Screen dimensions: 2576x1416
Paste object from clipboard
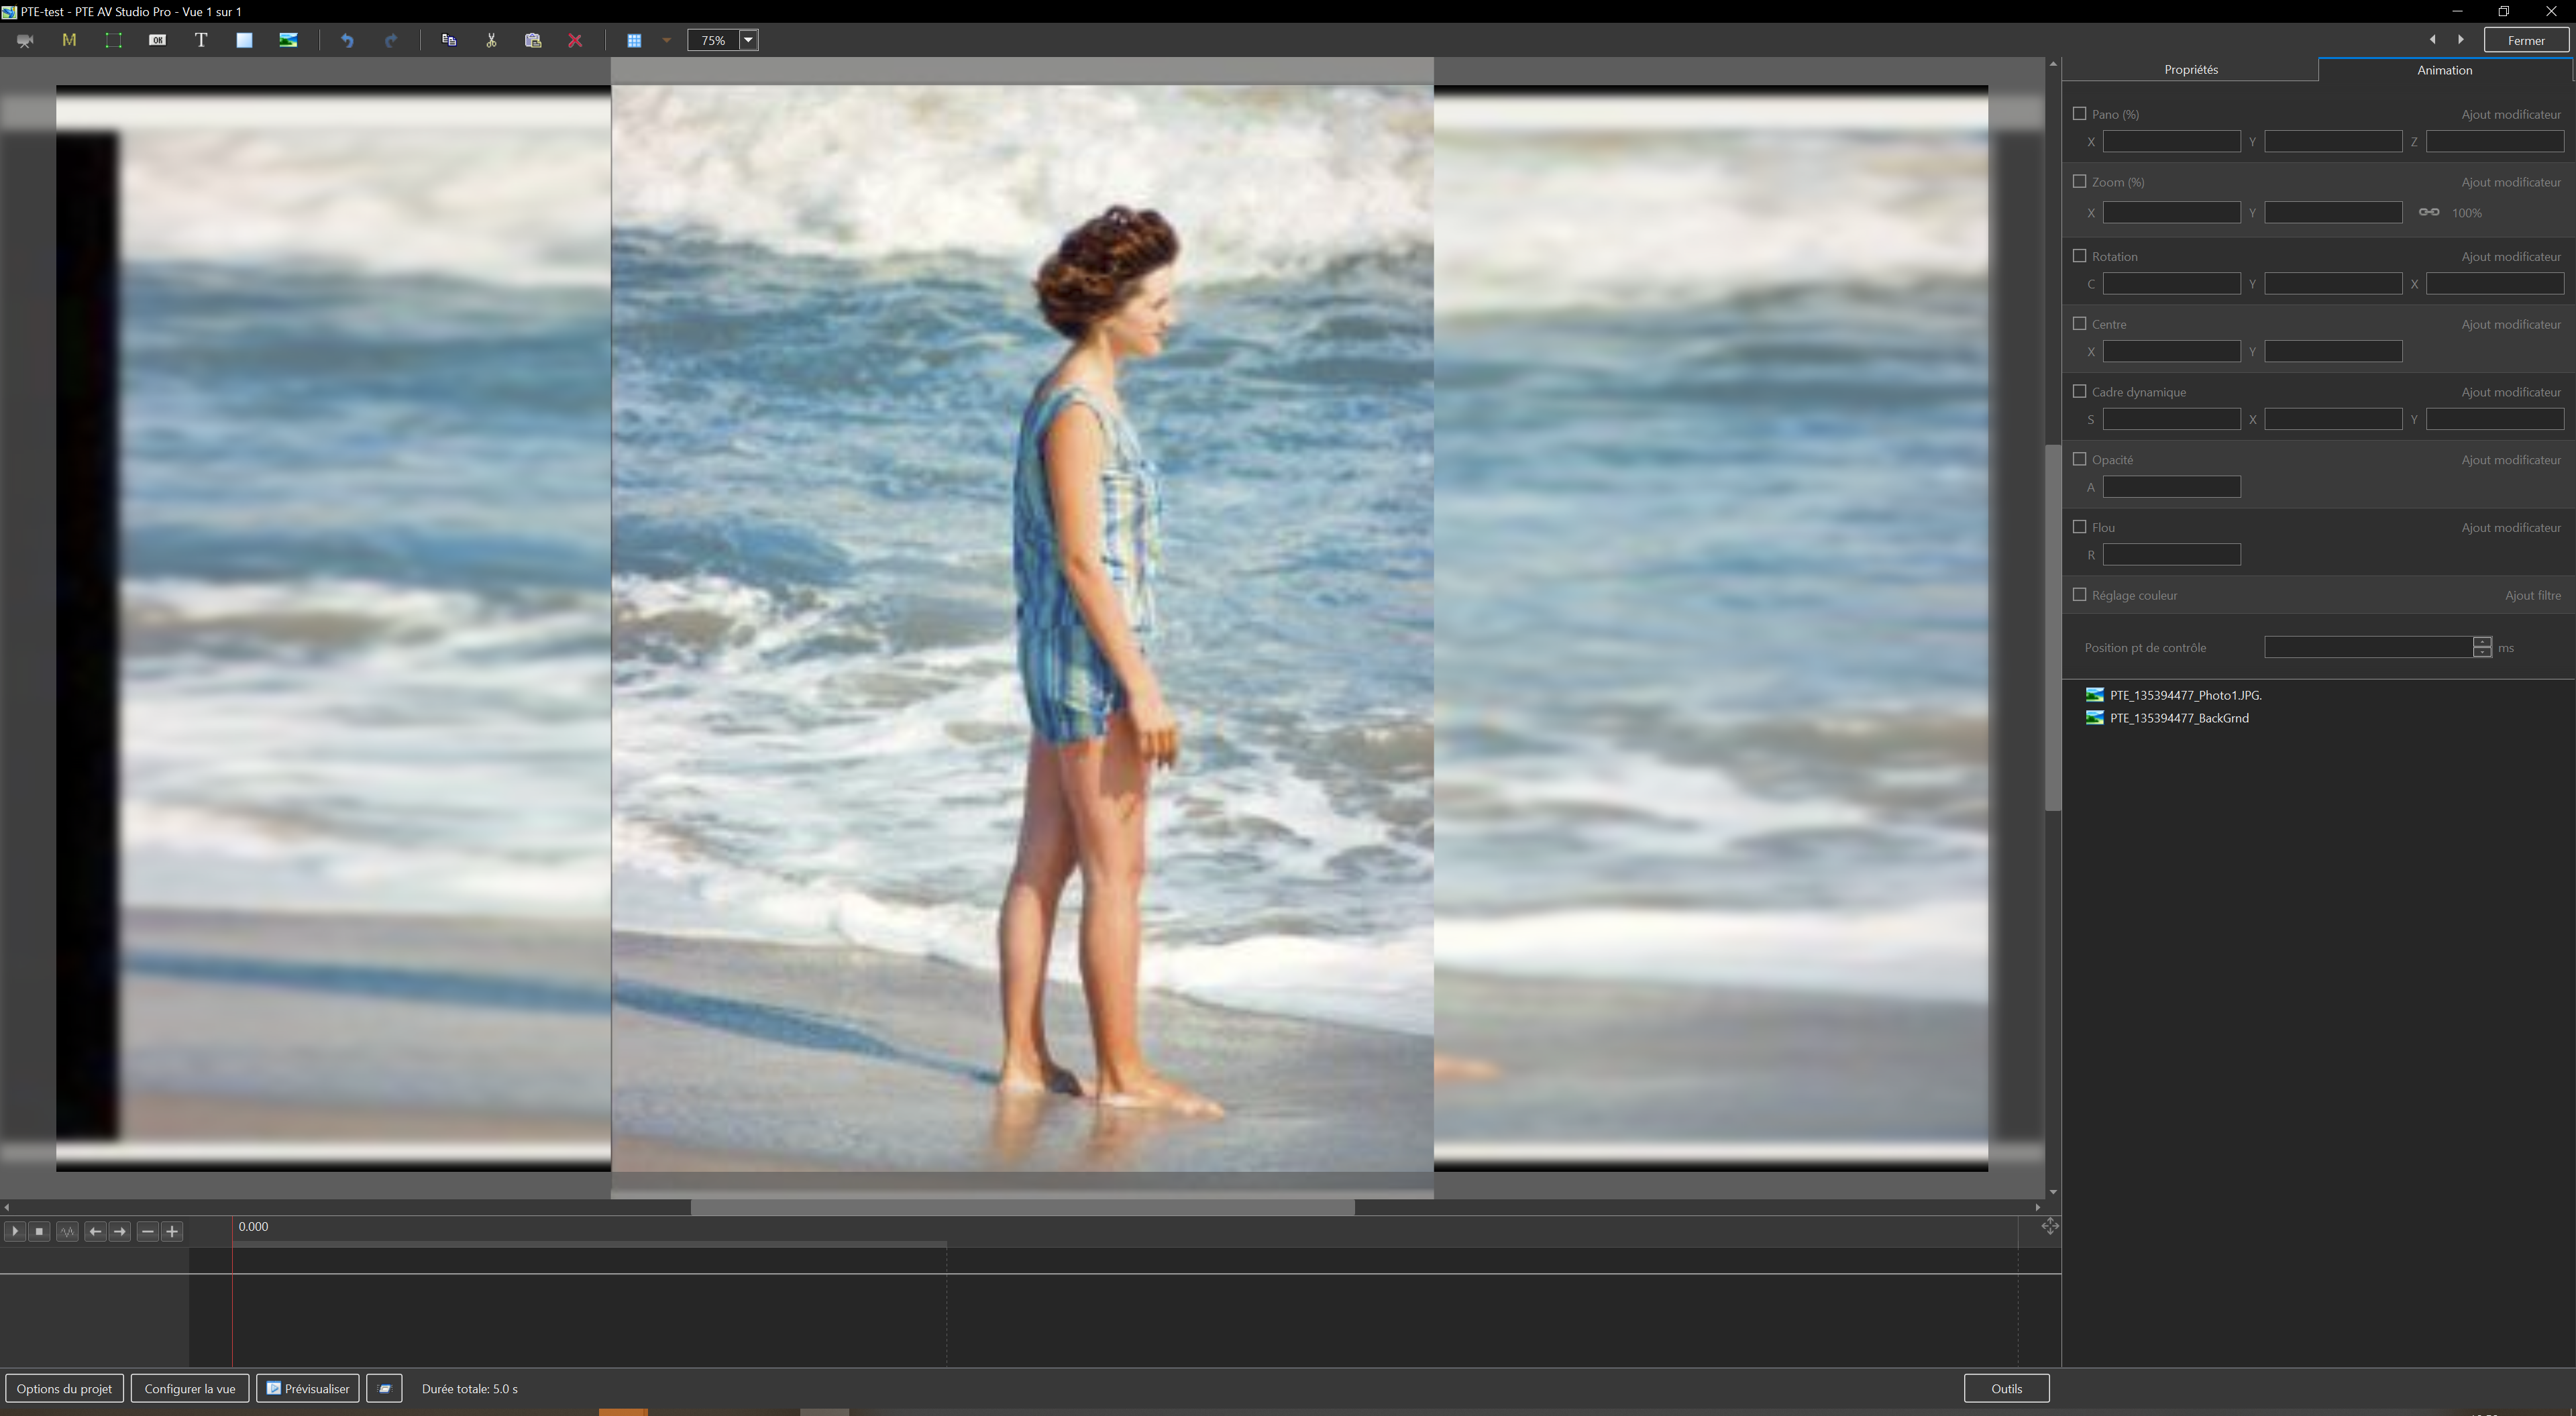coord(533,41)
